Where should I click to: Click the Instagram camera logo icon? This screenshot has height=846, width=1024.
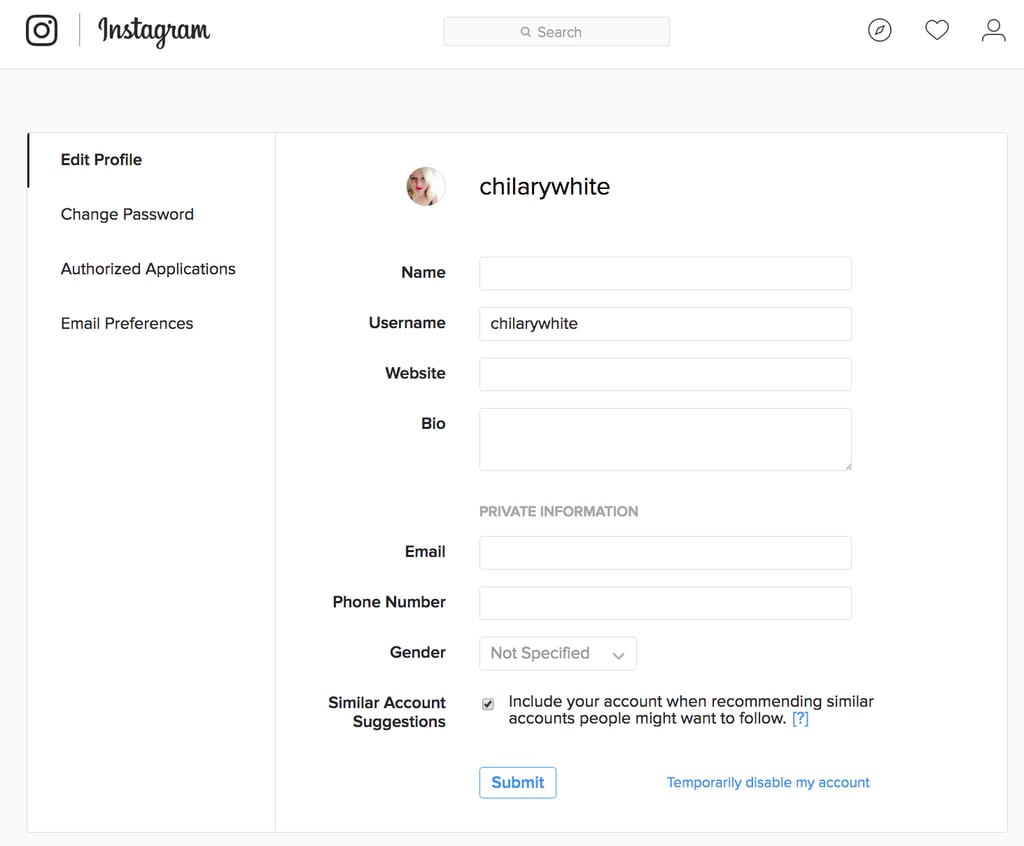[x=42, y=30]
